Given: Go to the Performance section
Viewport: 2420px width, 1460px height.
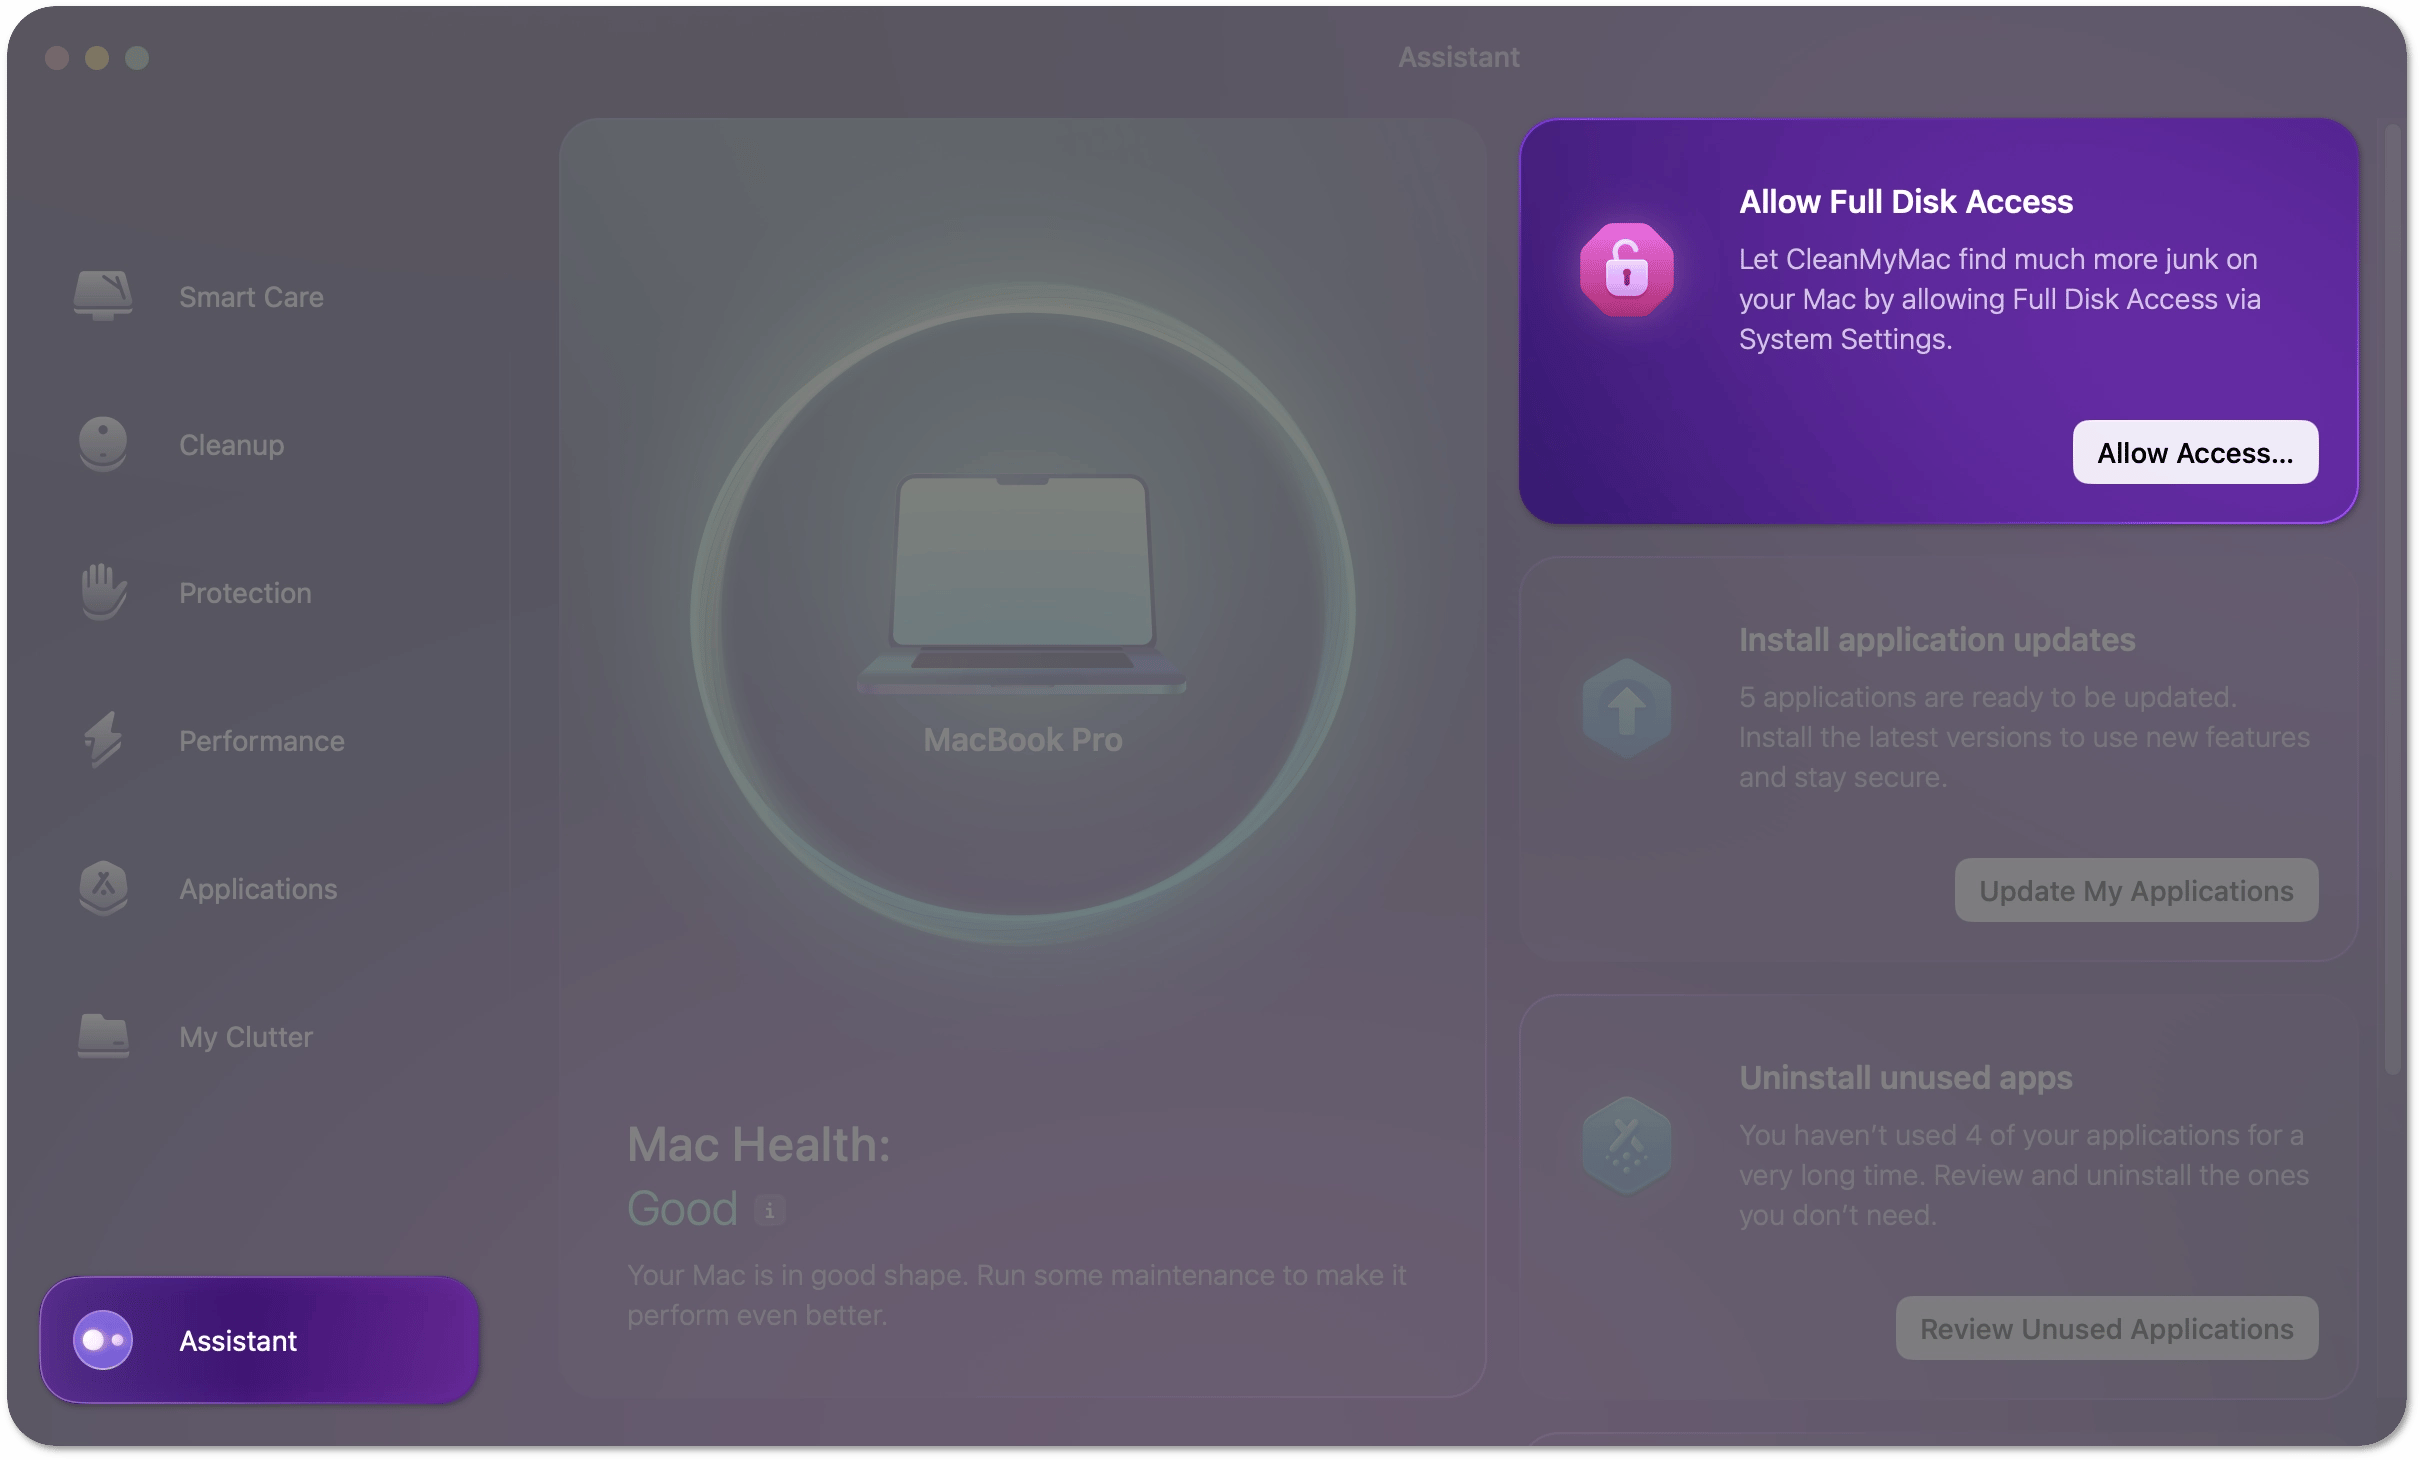Looking at the screenshot, I should click(261, 741).
